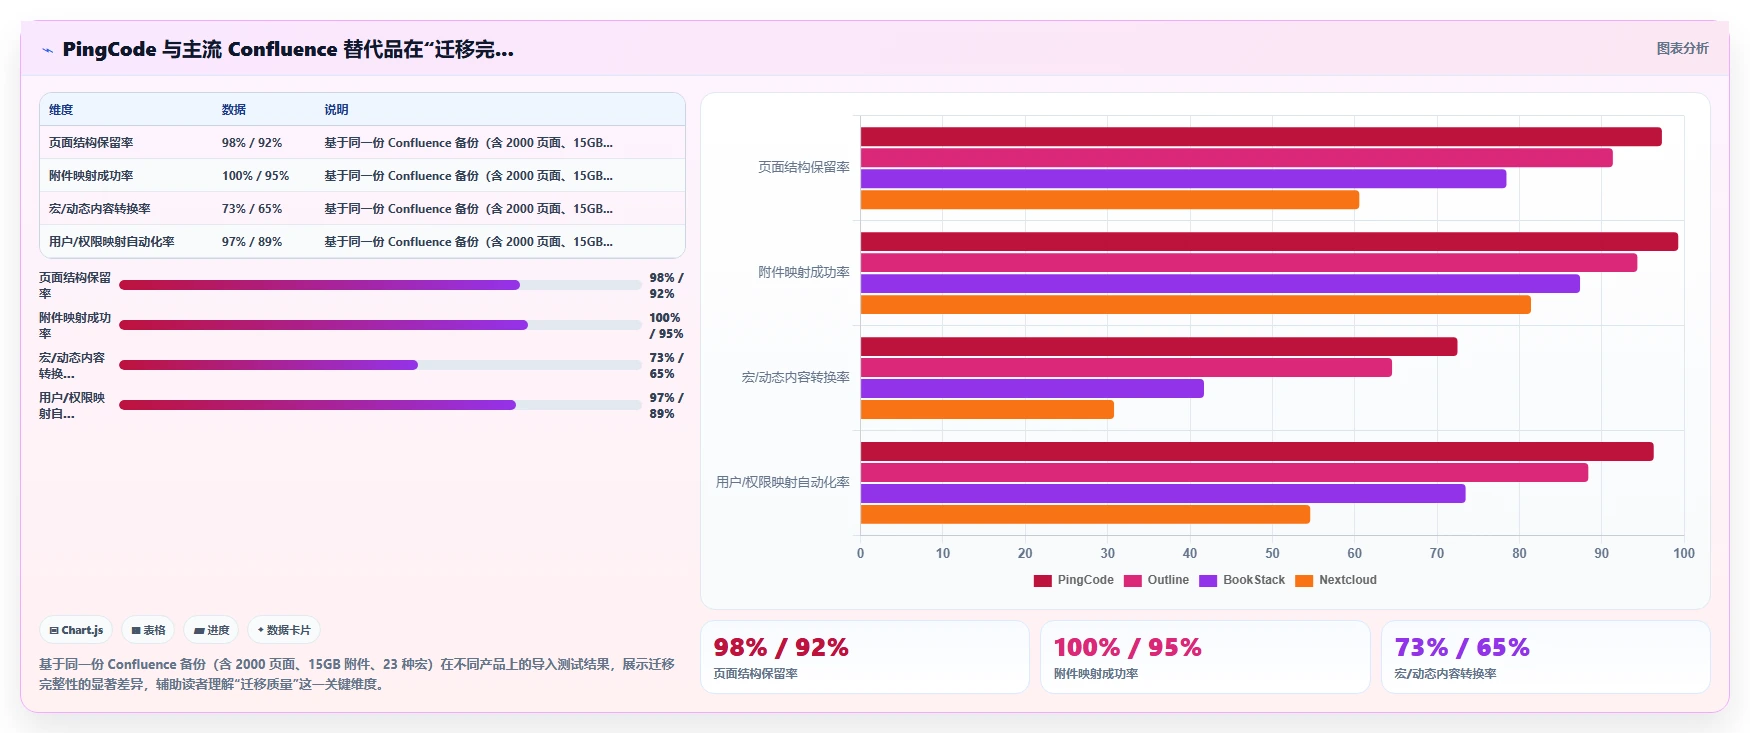Viewport: 1750px width, 733px height.
Task: Toggle the PingCode series in the chart legend
Action: pos(1073,580)
